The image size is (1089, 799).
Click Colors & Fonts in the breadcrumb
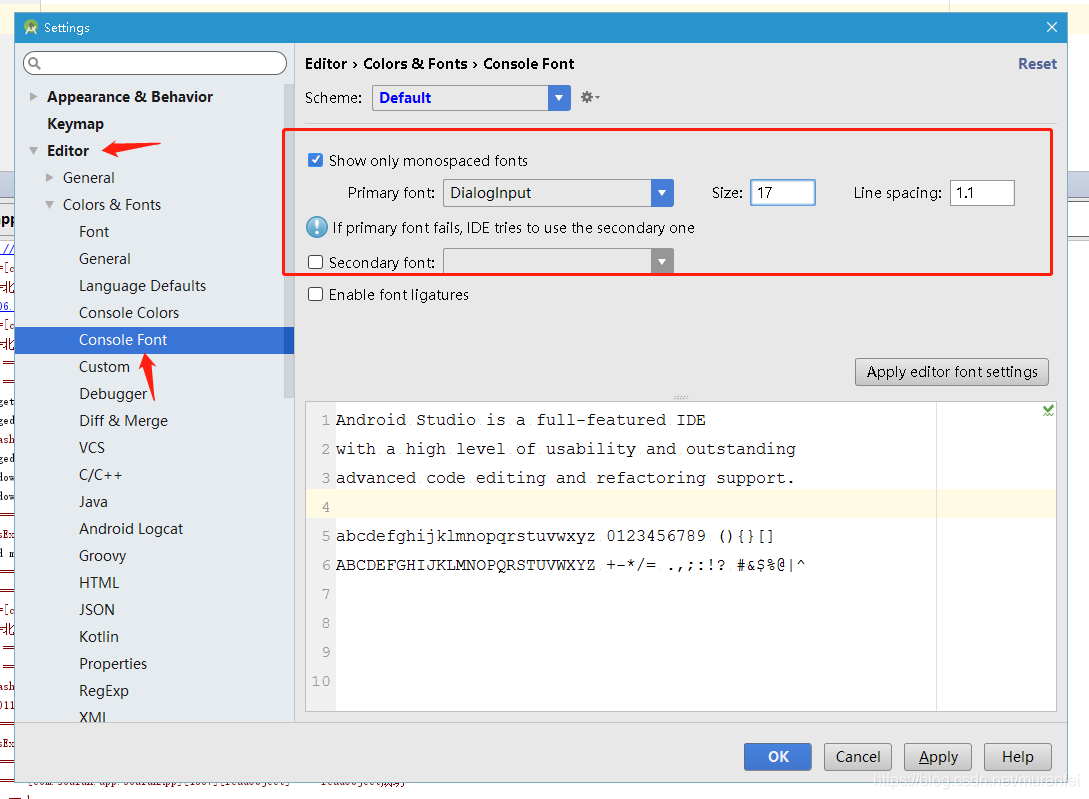tap(415, 64)
